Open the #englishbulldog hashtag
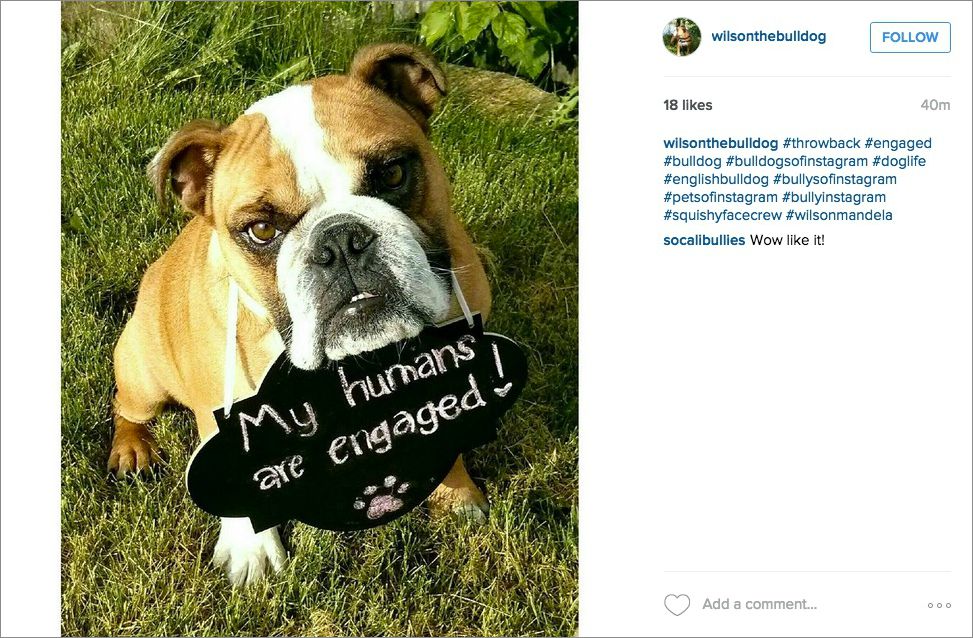Viewport: 973px width, 638px height. (715, 179)
